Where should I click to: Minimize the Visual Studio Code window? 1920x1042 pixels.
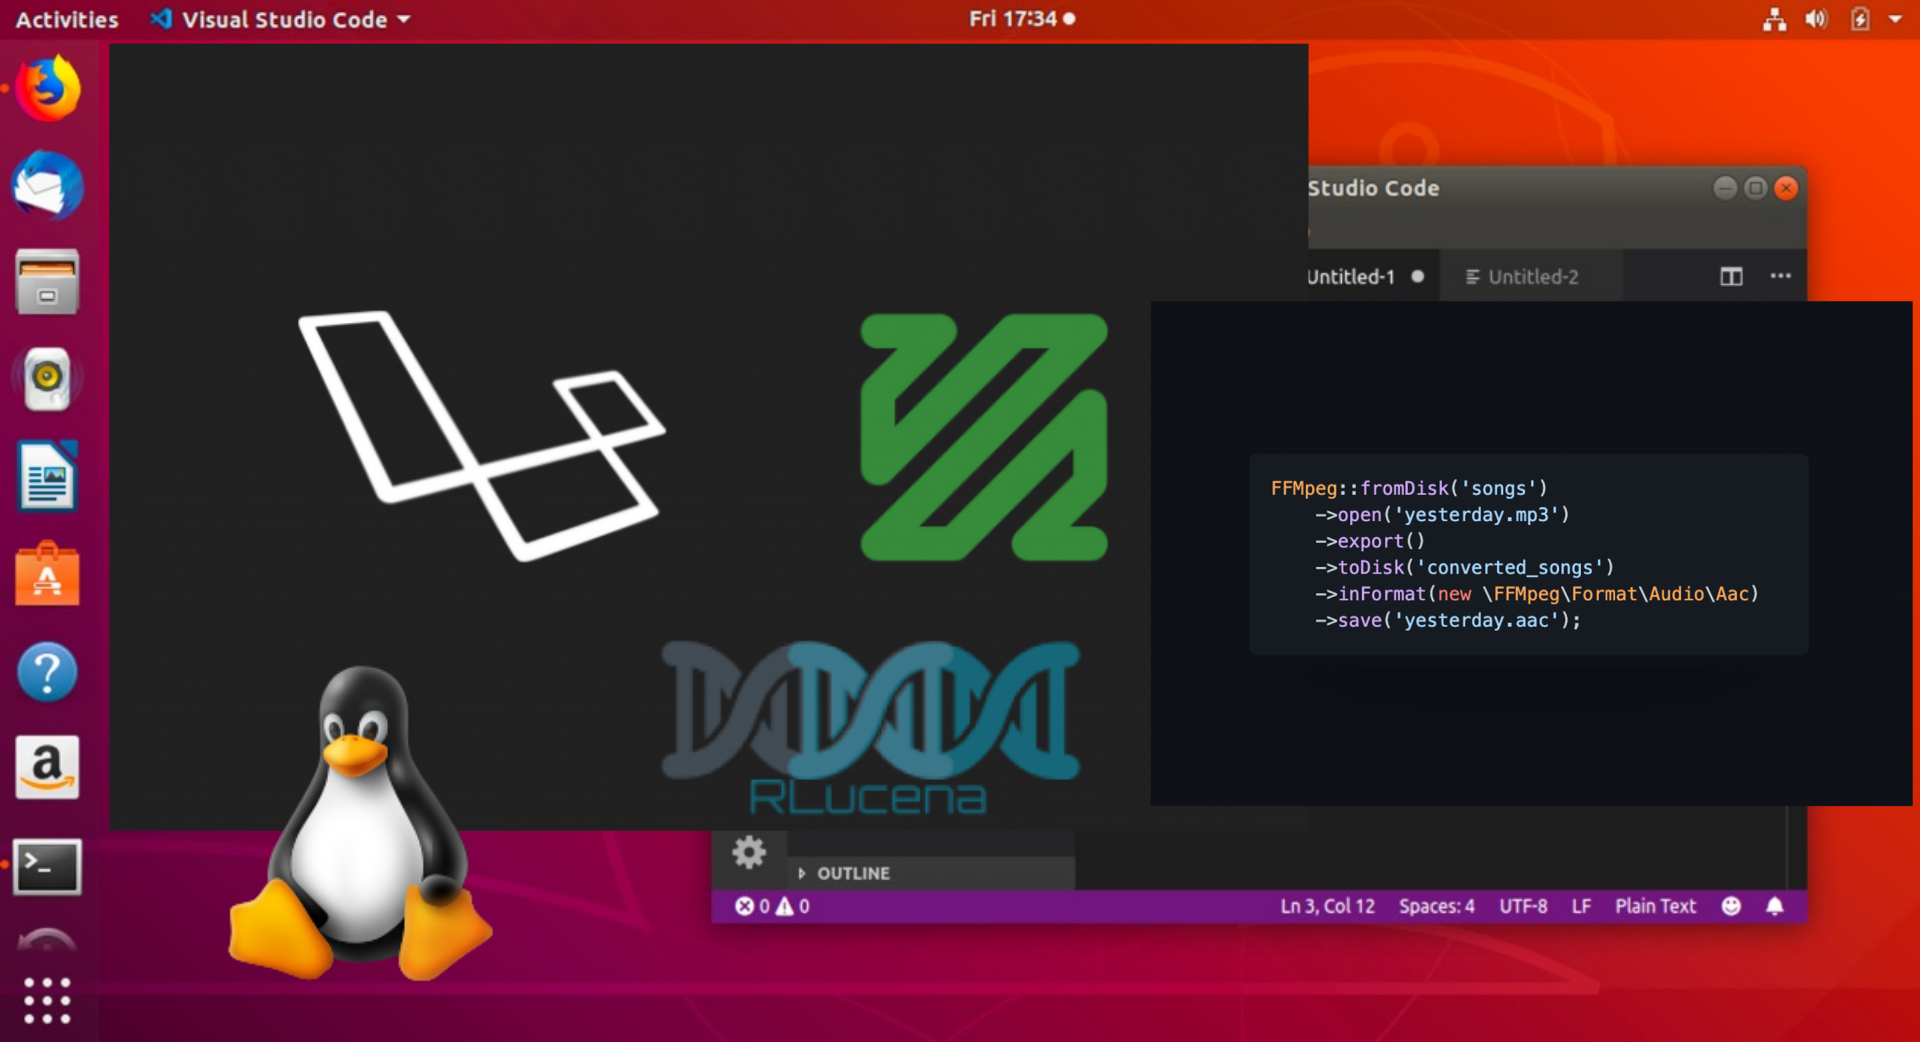point(1725,188)
